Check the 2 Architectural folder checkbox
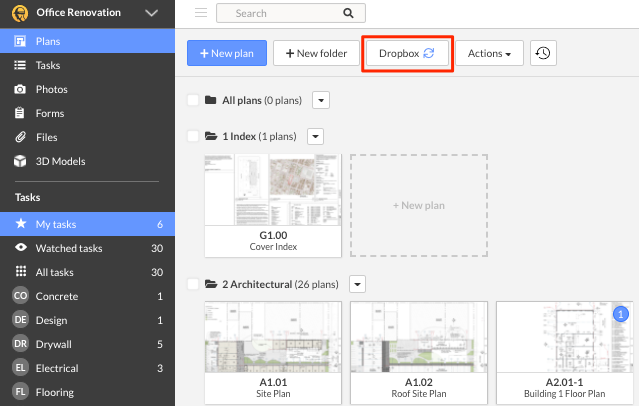Screen dimensions: 639x406 tap(193, 284)
